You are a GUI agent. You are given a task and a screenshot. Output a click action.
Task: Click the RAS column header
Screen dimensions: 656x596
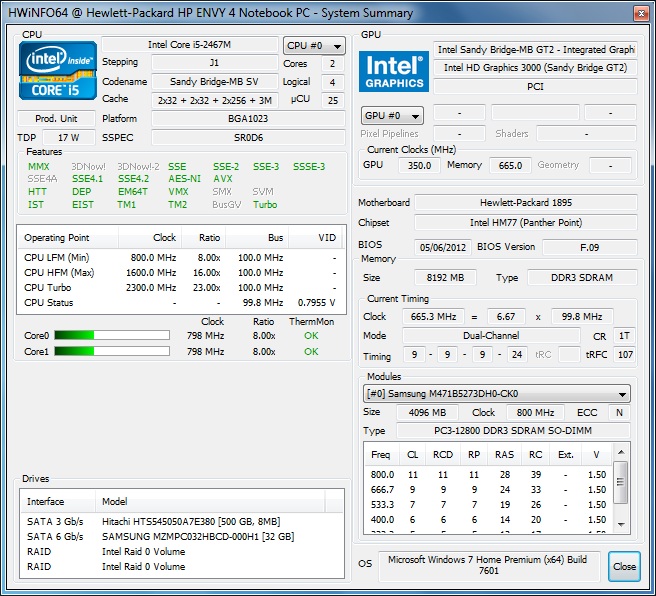504,455
